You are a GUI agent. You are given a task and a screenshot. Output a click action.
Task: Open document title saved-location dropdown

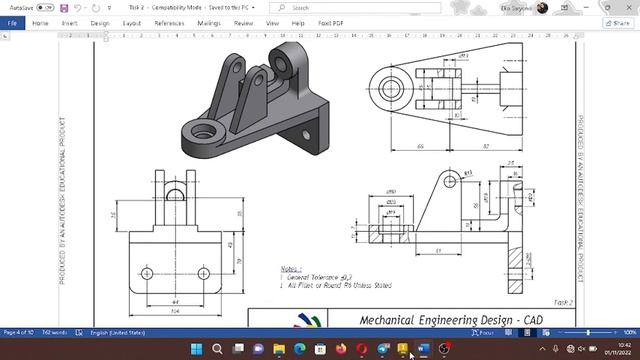coord(253,8)
